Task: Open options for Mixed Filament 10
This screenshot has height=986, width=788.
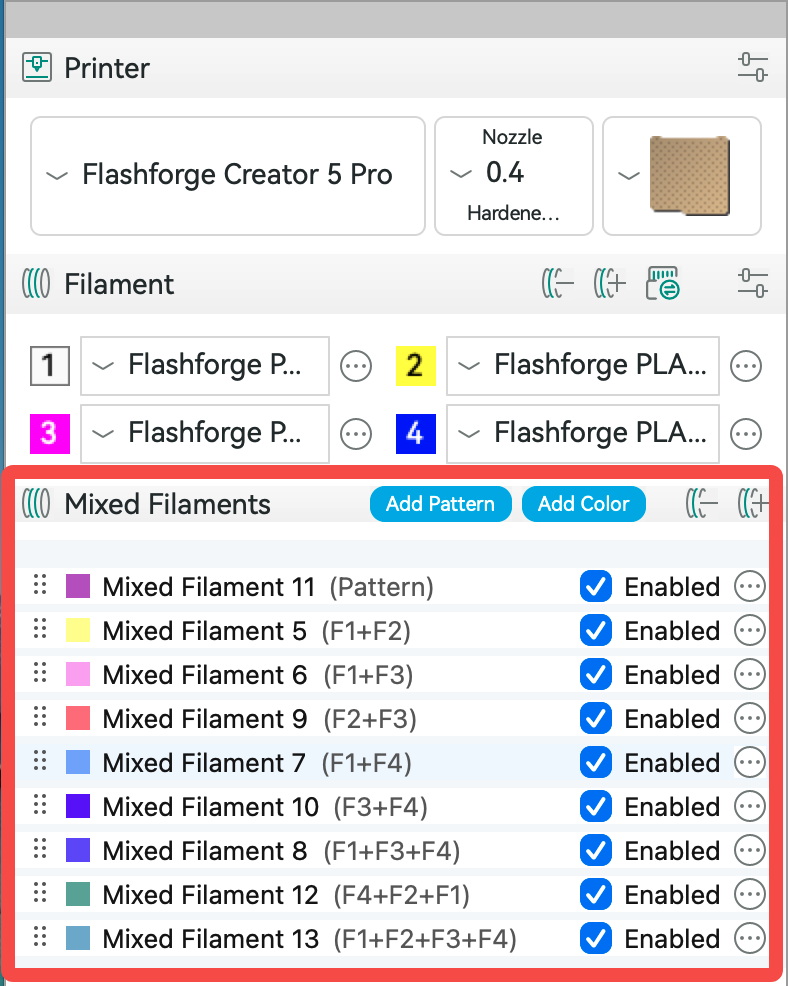Action: coord(750,807)
